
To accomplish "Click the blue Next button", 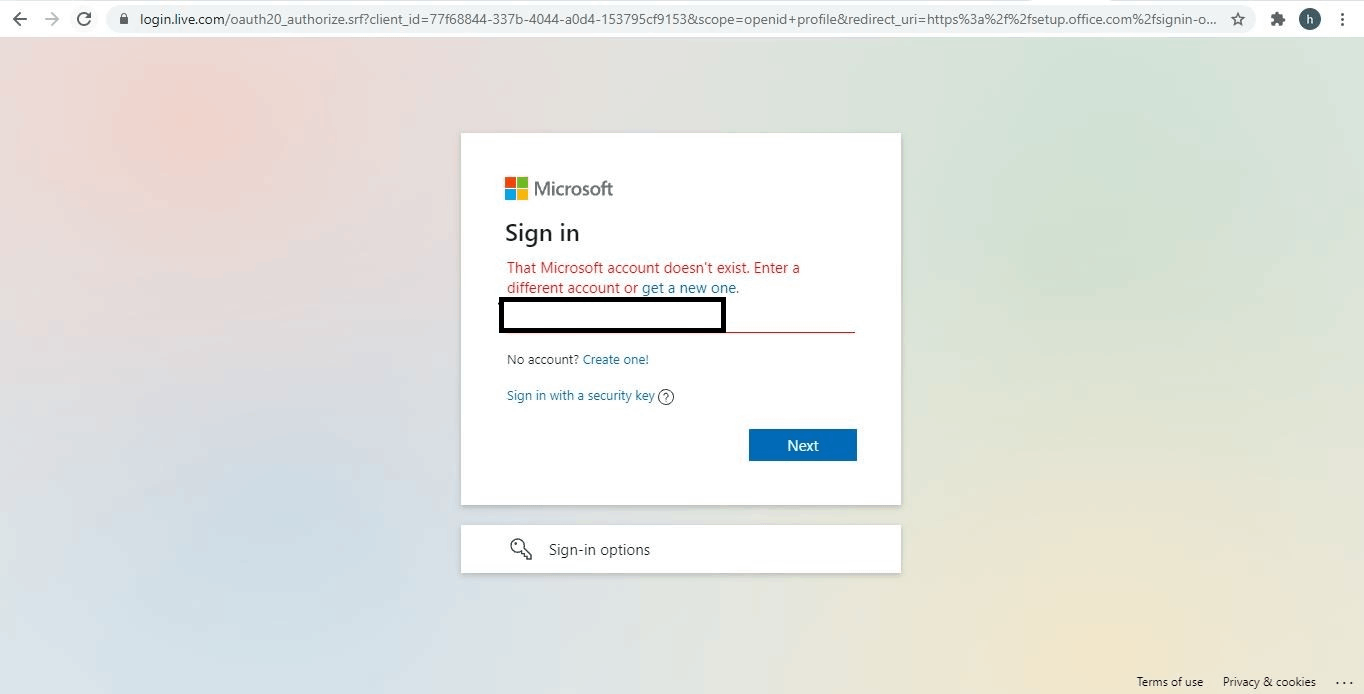I will tap(803, 445).
